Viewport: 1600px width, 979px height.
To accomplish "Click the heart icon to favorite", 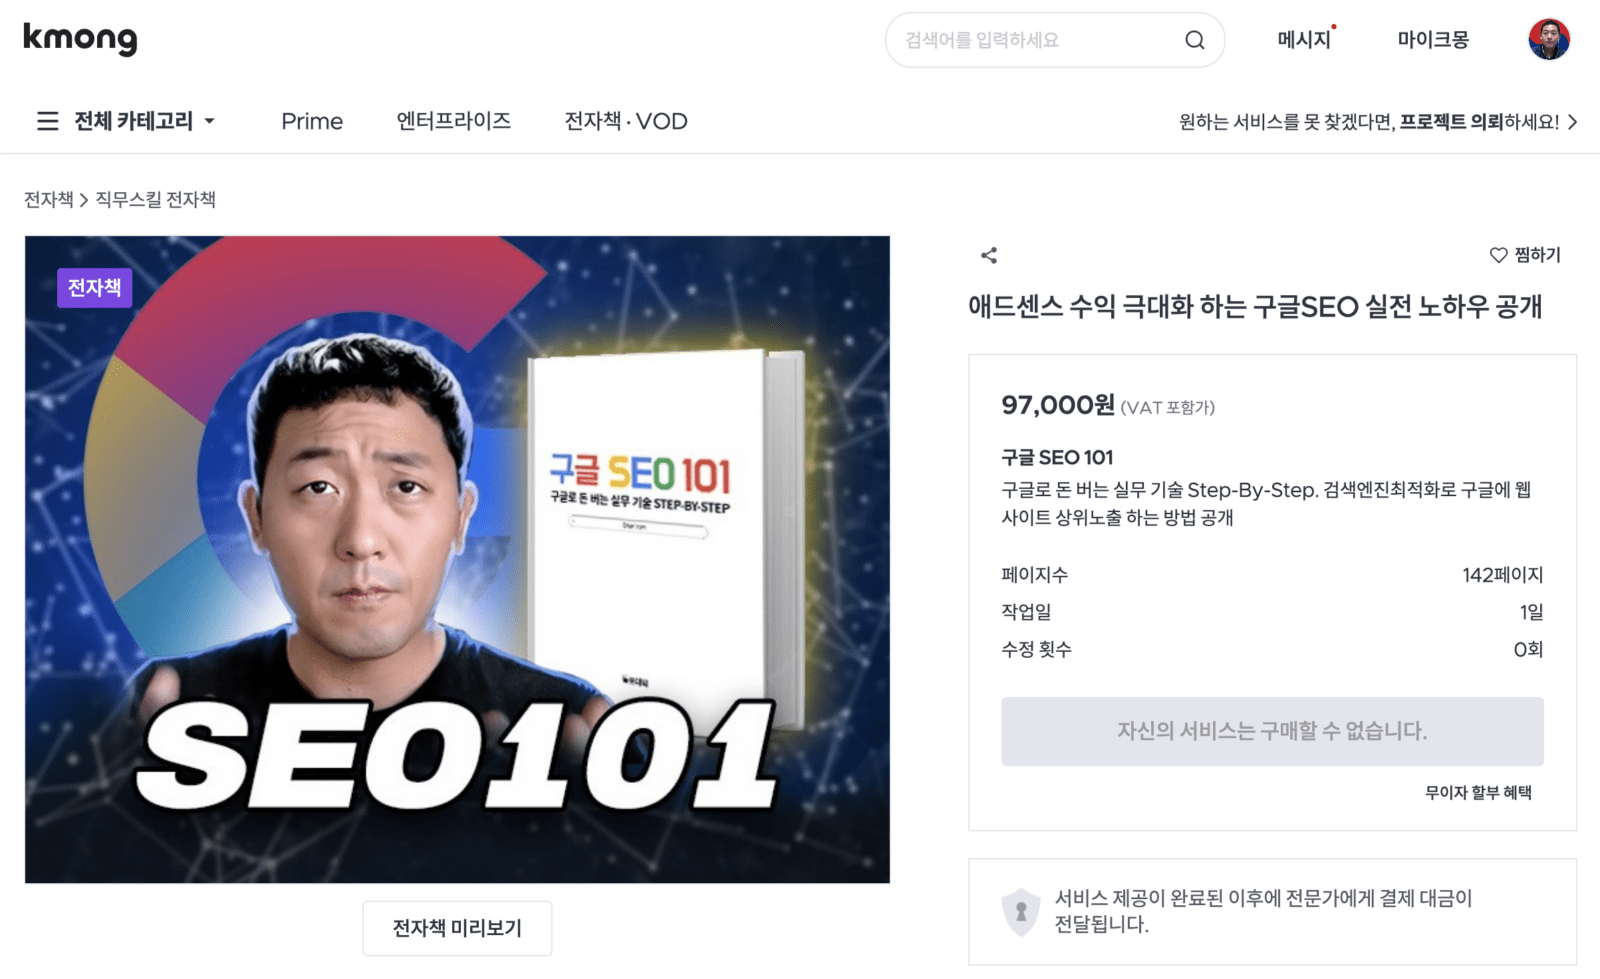I will coord(1498,255).
